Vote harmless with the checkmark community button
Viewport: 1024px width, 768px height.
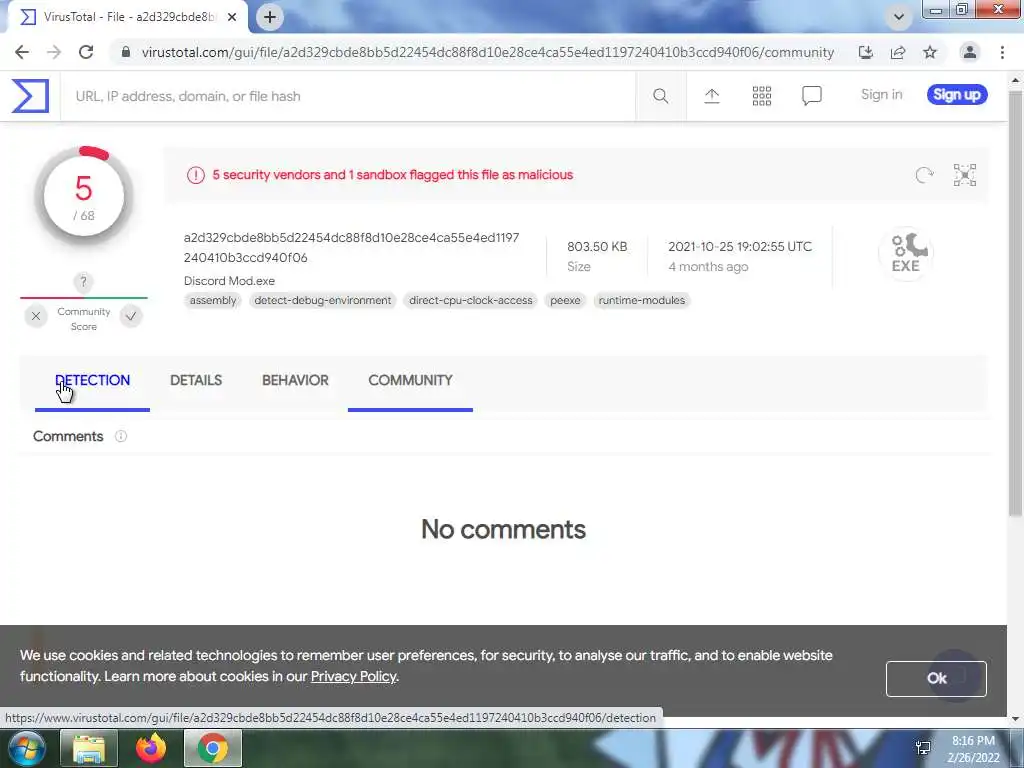click(x=131, y=316)
